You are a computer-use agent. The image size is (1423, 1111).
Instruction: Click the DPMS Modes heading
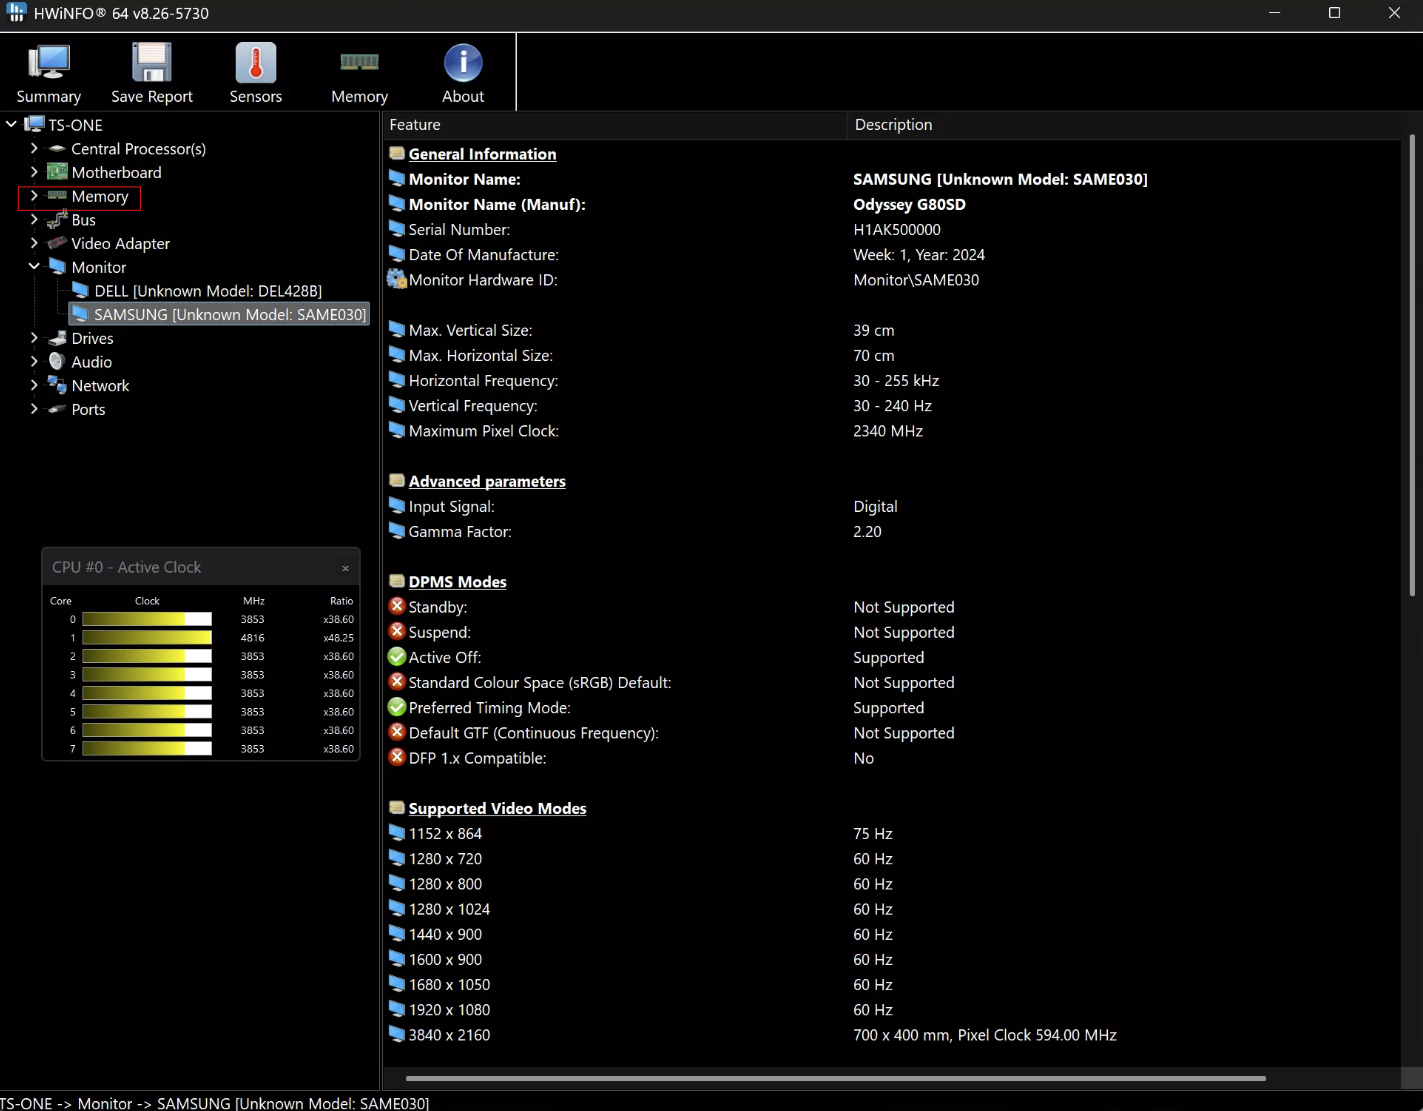457,582
